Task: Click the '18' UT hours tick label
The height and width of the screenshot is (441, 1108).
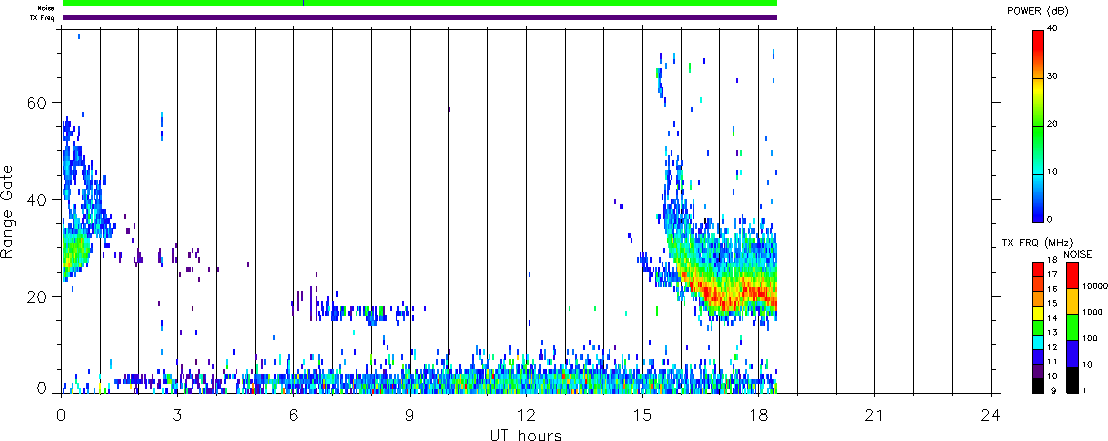Action: point(758,415)
